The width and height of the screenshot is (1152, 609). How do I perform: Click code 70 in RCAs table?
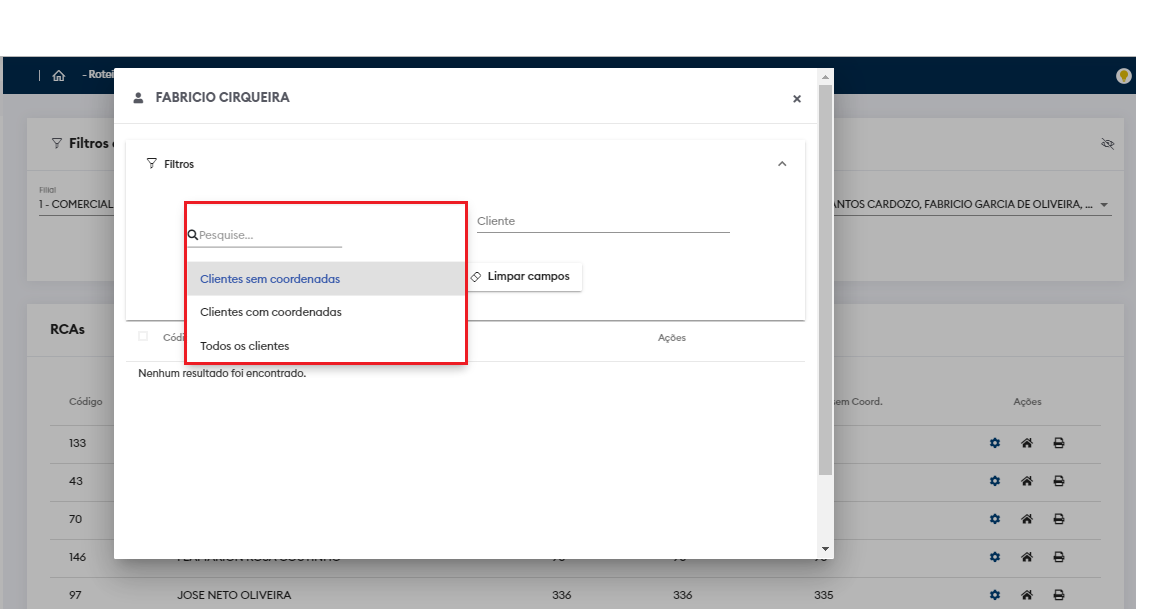tap(76, 519)
